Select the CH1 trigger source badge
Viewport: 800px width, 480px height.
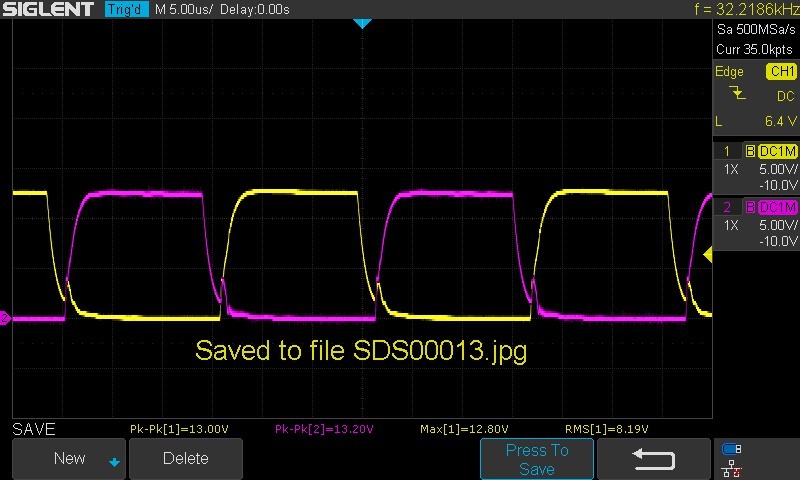coord(781,71)
